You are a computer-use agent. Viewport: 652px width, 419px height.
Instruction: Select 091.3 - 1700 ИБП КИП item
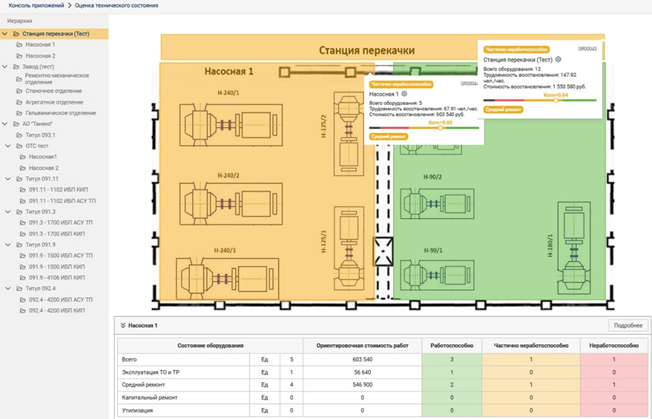point(57,234)
